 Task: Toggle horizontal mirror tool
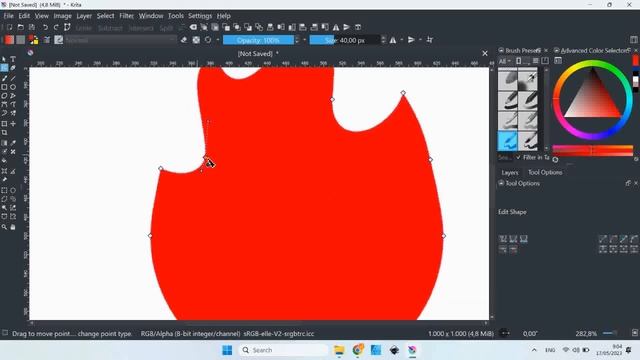[393, 40]
